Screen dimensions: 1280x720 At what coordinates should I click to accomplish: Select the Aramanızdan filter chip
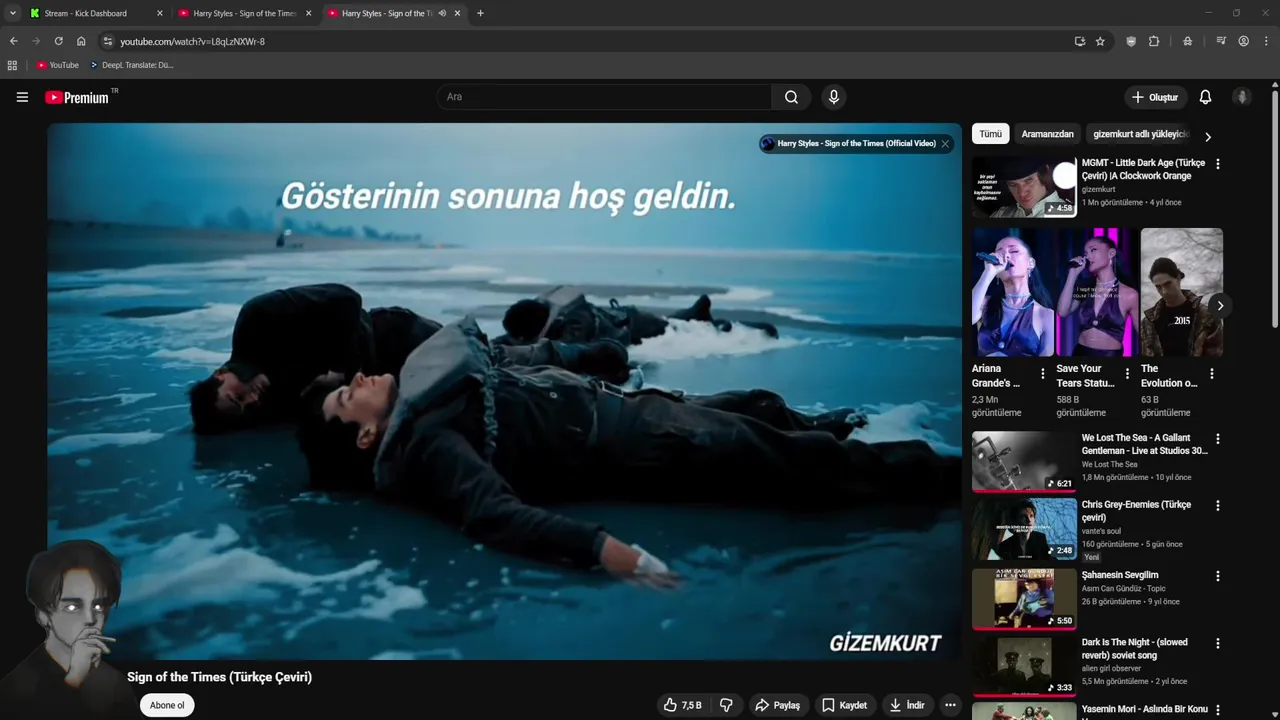(x=1047, y=134)
